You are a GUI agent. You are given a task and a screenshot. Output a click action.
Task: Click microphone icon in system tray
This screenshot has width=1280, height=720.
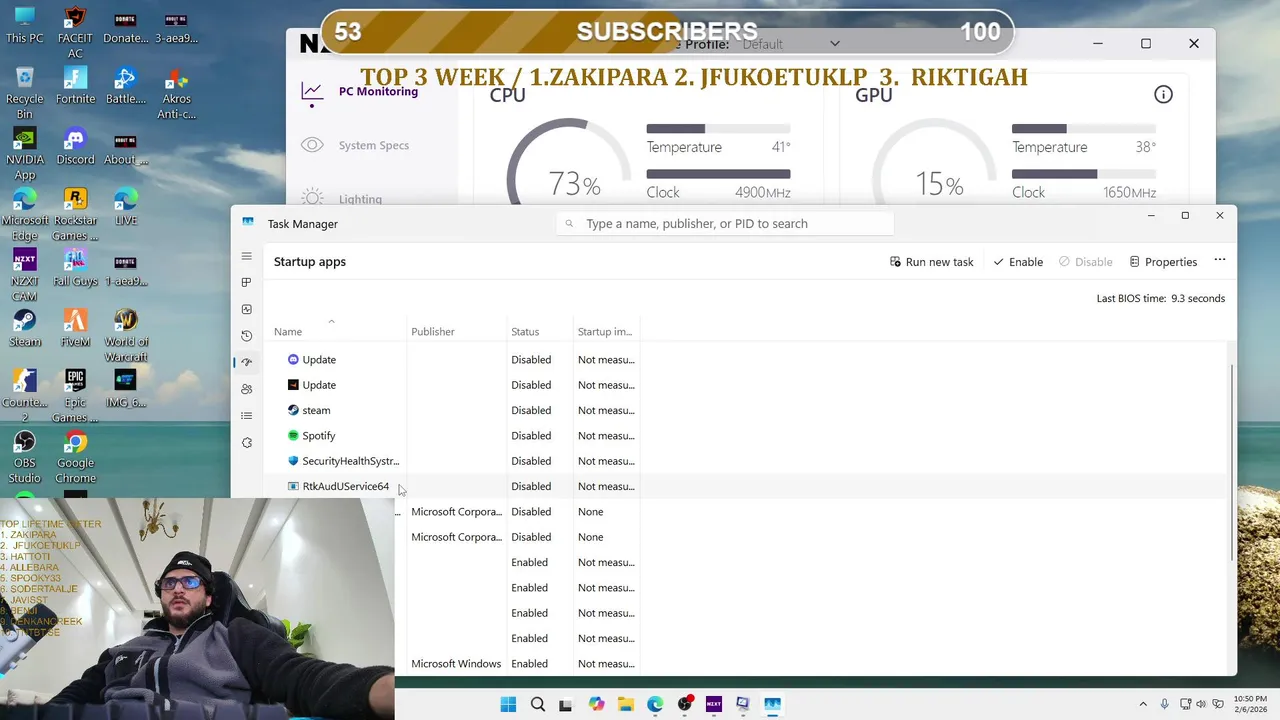(x=1164, y=704)
